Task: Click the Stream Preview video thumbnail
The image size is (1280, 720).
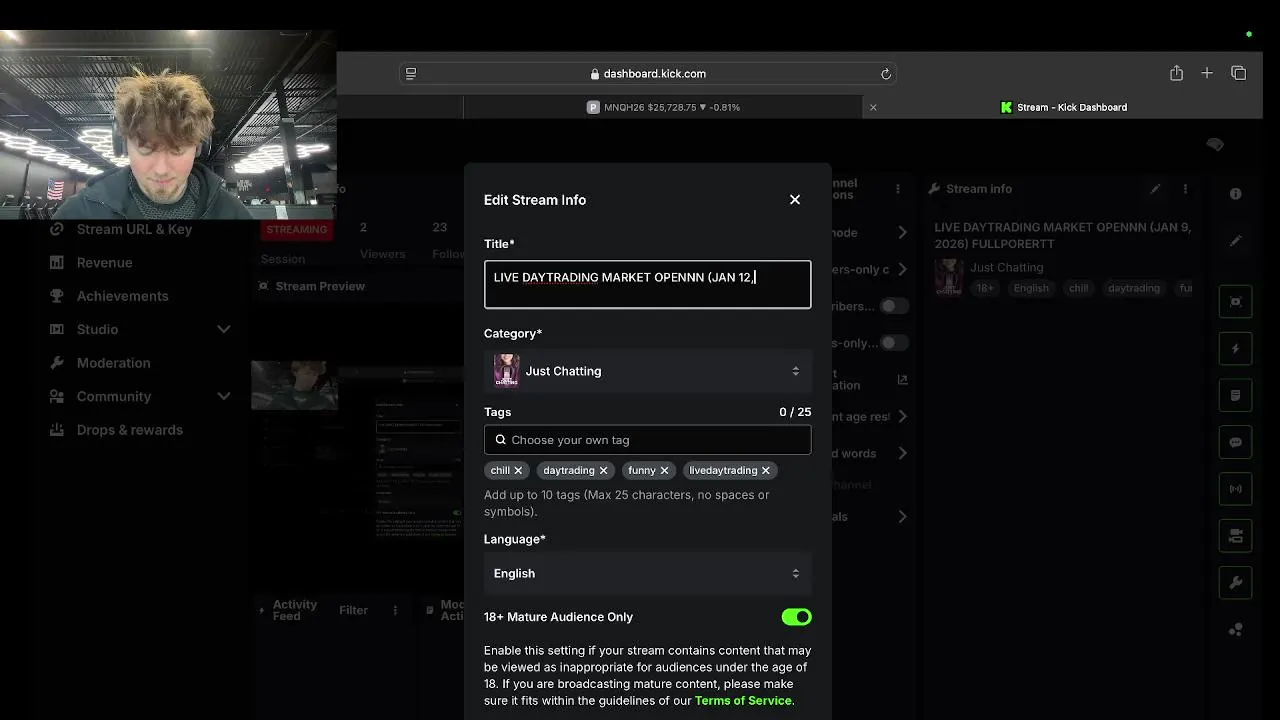Action: click(x=357, y=450)
